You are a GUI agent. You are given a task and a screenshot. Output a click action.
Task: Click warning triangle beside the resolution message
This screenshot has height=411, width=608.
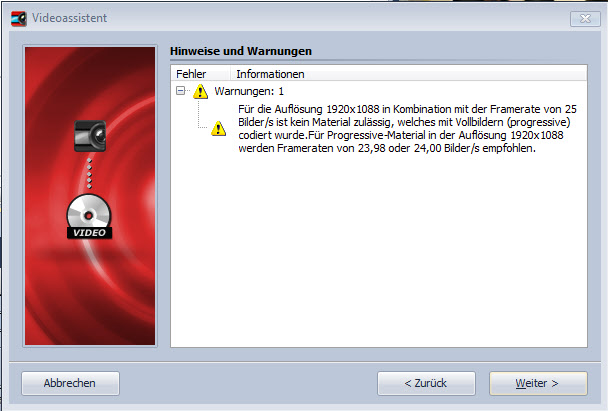[219, 129]
